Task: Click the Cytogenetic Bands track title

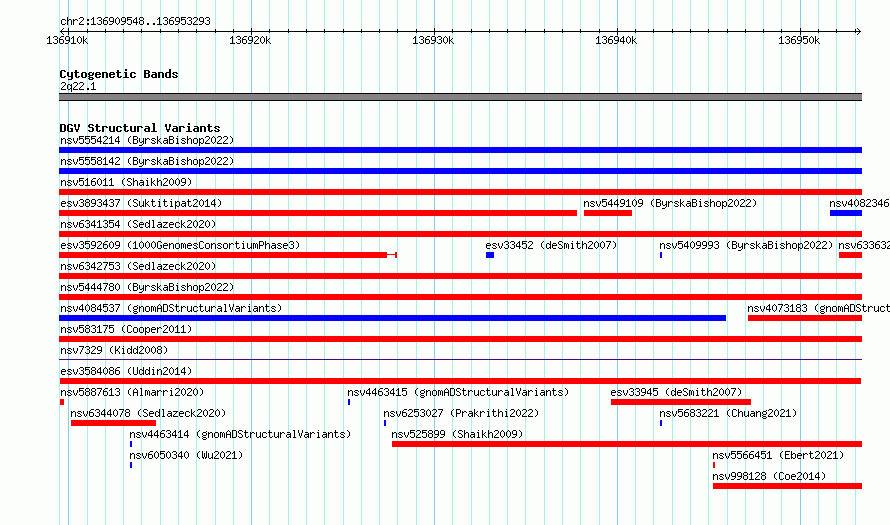Action: pyautogui.click(x=119, y=74)
